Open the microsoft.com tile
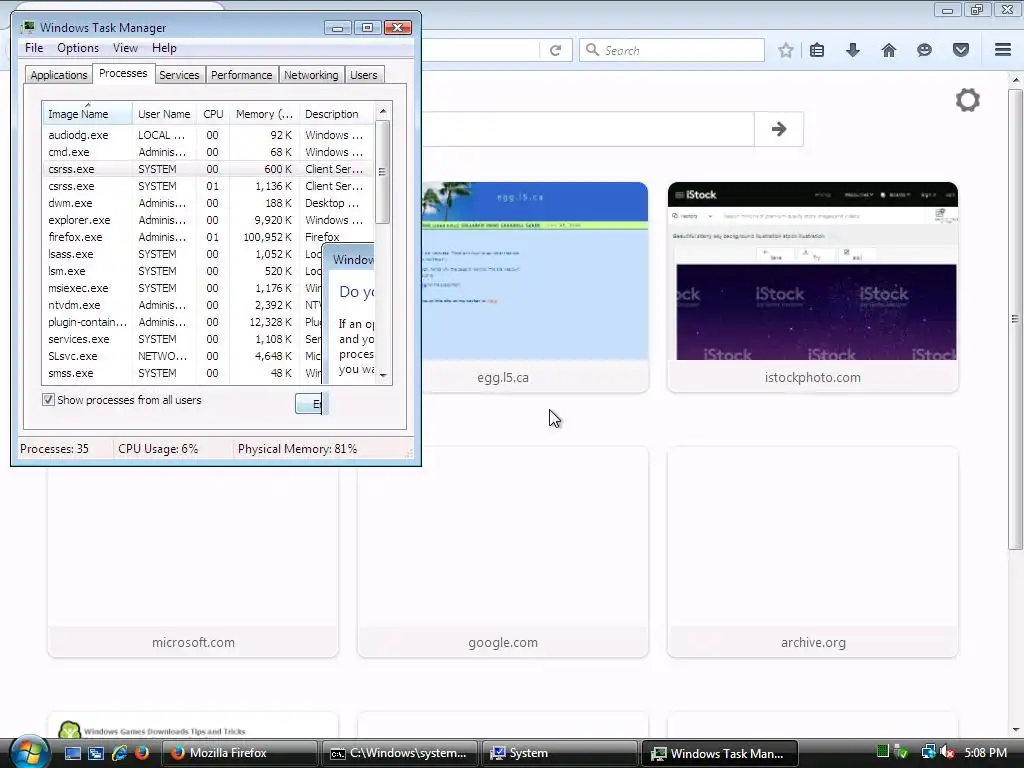Image resolution: width=1024 pixels, height=768 pixels. [x=193, y=562]
